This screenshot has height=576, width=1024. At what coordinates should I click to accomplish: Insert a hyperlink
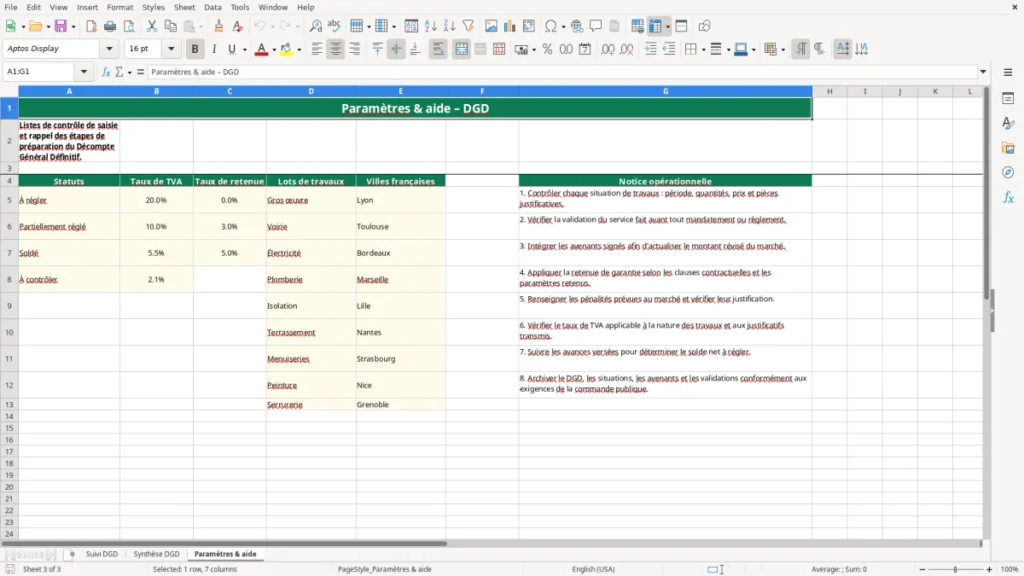coord(577,26)
